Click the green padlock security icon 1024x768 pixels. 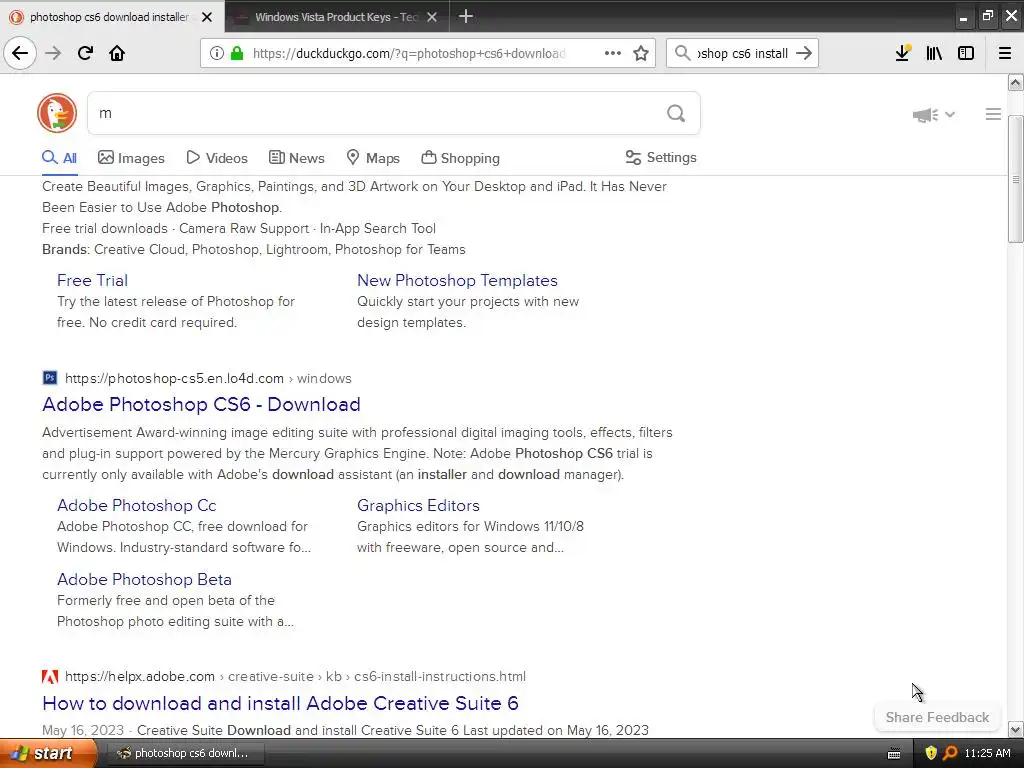[237, 53]
